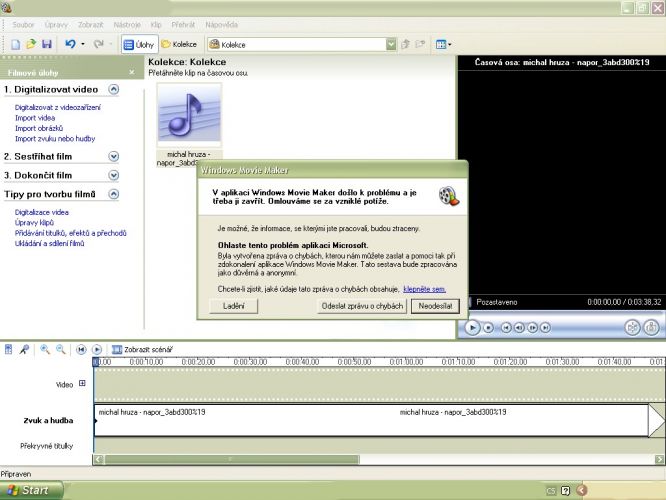Viewport: 666px width, 500px height.
Task: Expand the Sestříhat film section
Action: [x=113, y=156]
